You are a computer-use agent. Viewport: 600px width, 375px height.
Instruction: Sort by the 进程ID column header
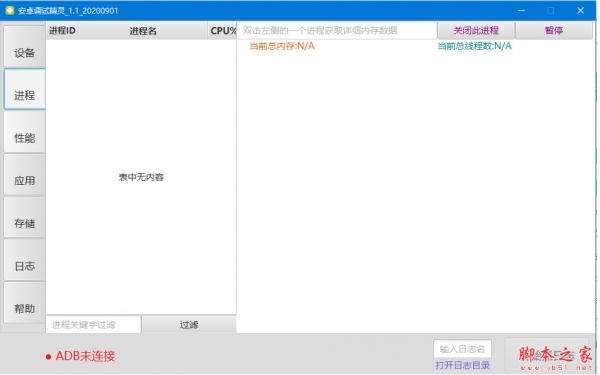62,31
